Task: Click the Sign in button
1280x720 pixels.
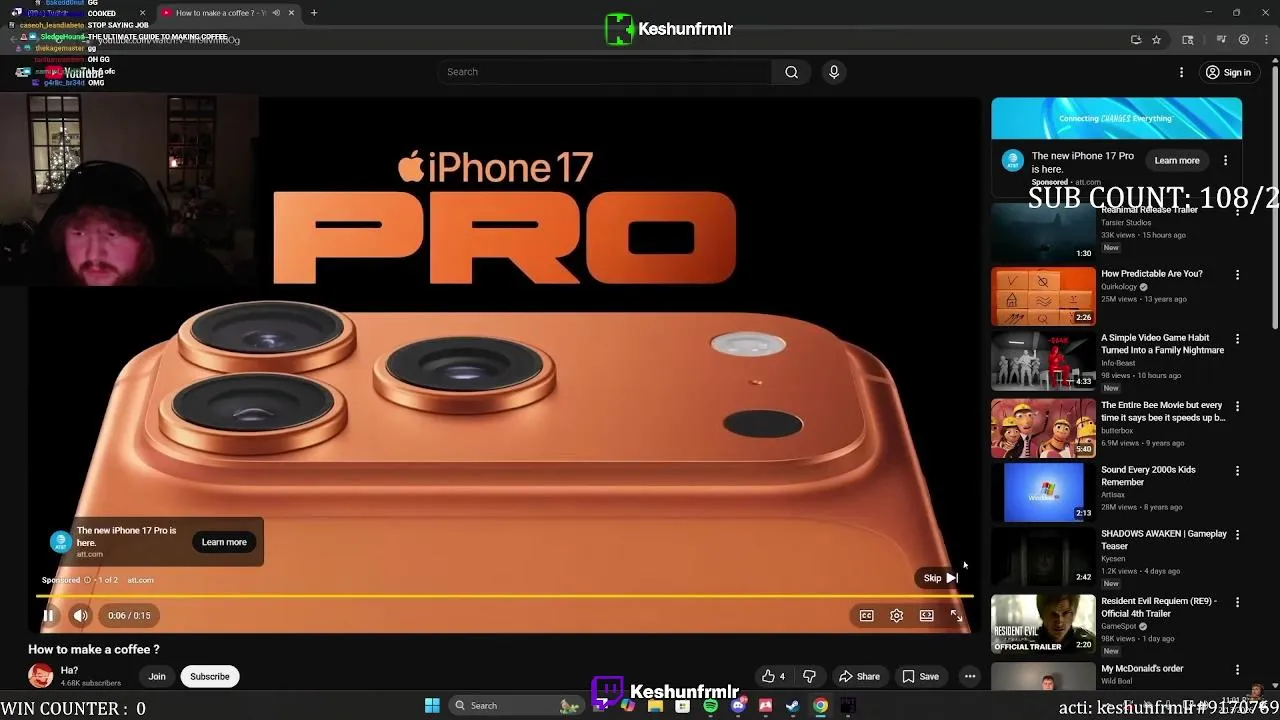Action: click(x=1228, y=72)
